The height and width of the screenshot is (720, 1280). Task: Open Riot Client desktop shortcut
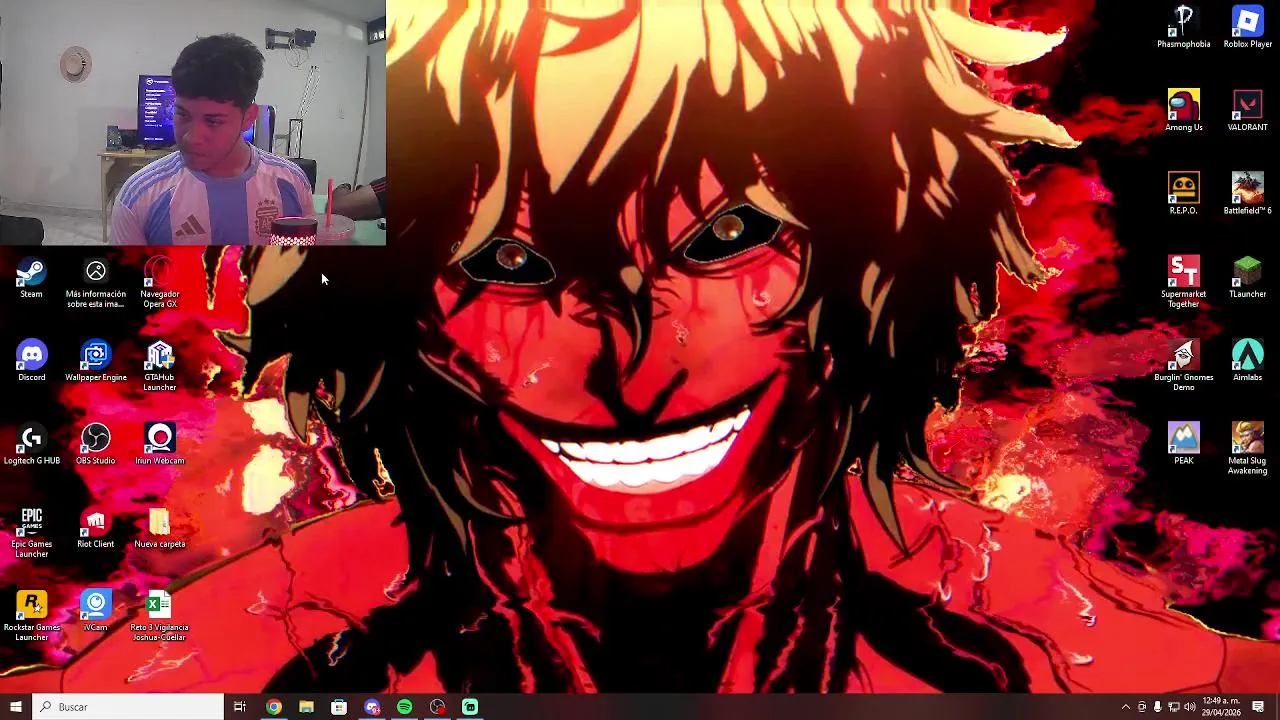(x=96, y=528)
